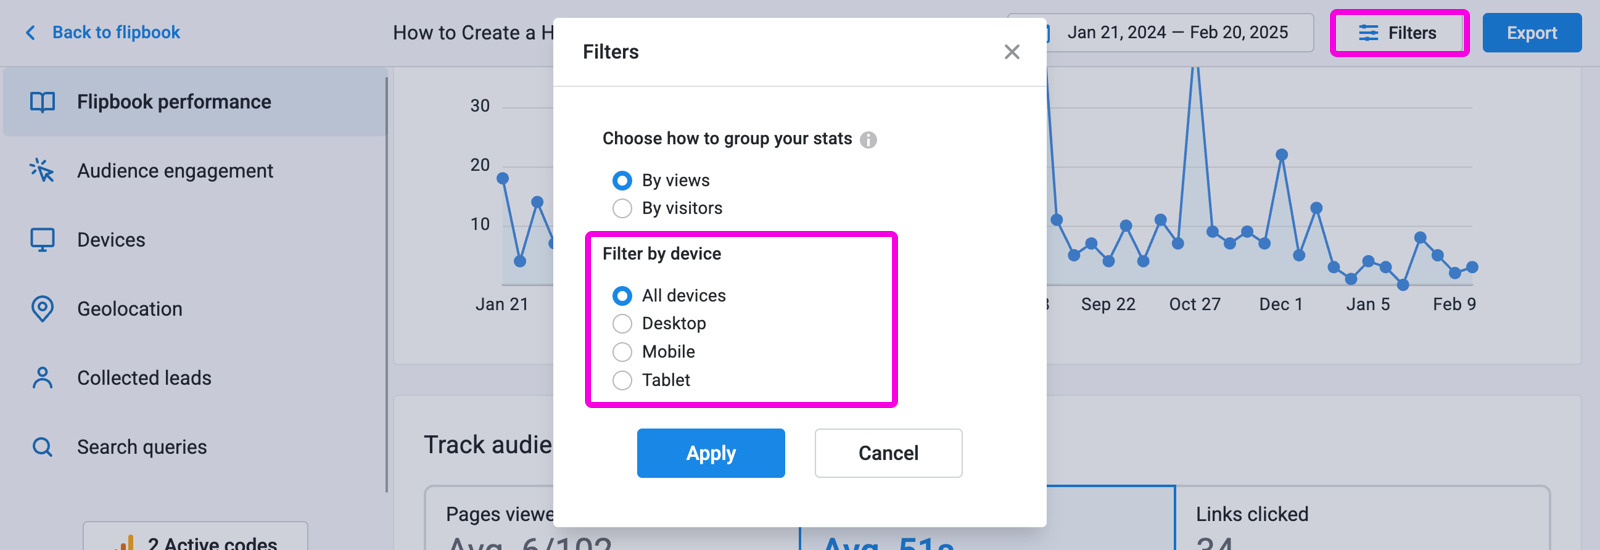The image size is (1600, 550).
Task: Select the All devices radio option
Action: tap(622, 296)
